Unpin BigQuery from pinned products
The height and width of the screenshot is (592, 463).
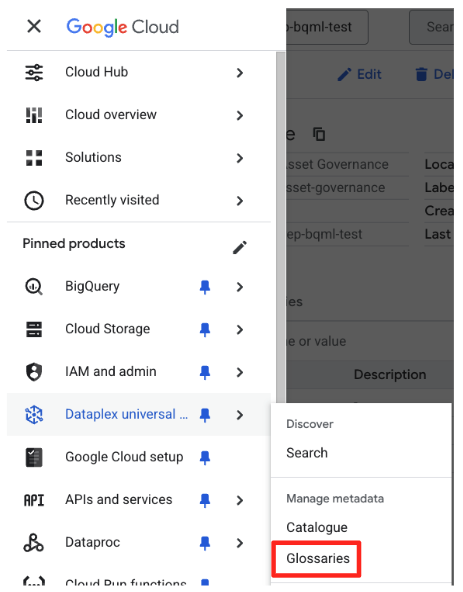point(205,287)
